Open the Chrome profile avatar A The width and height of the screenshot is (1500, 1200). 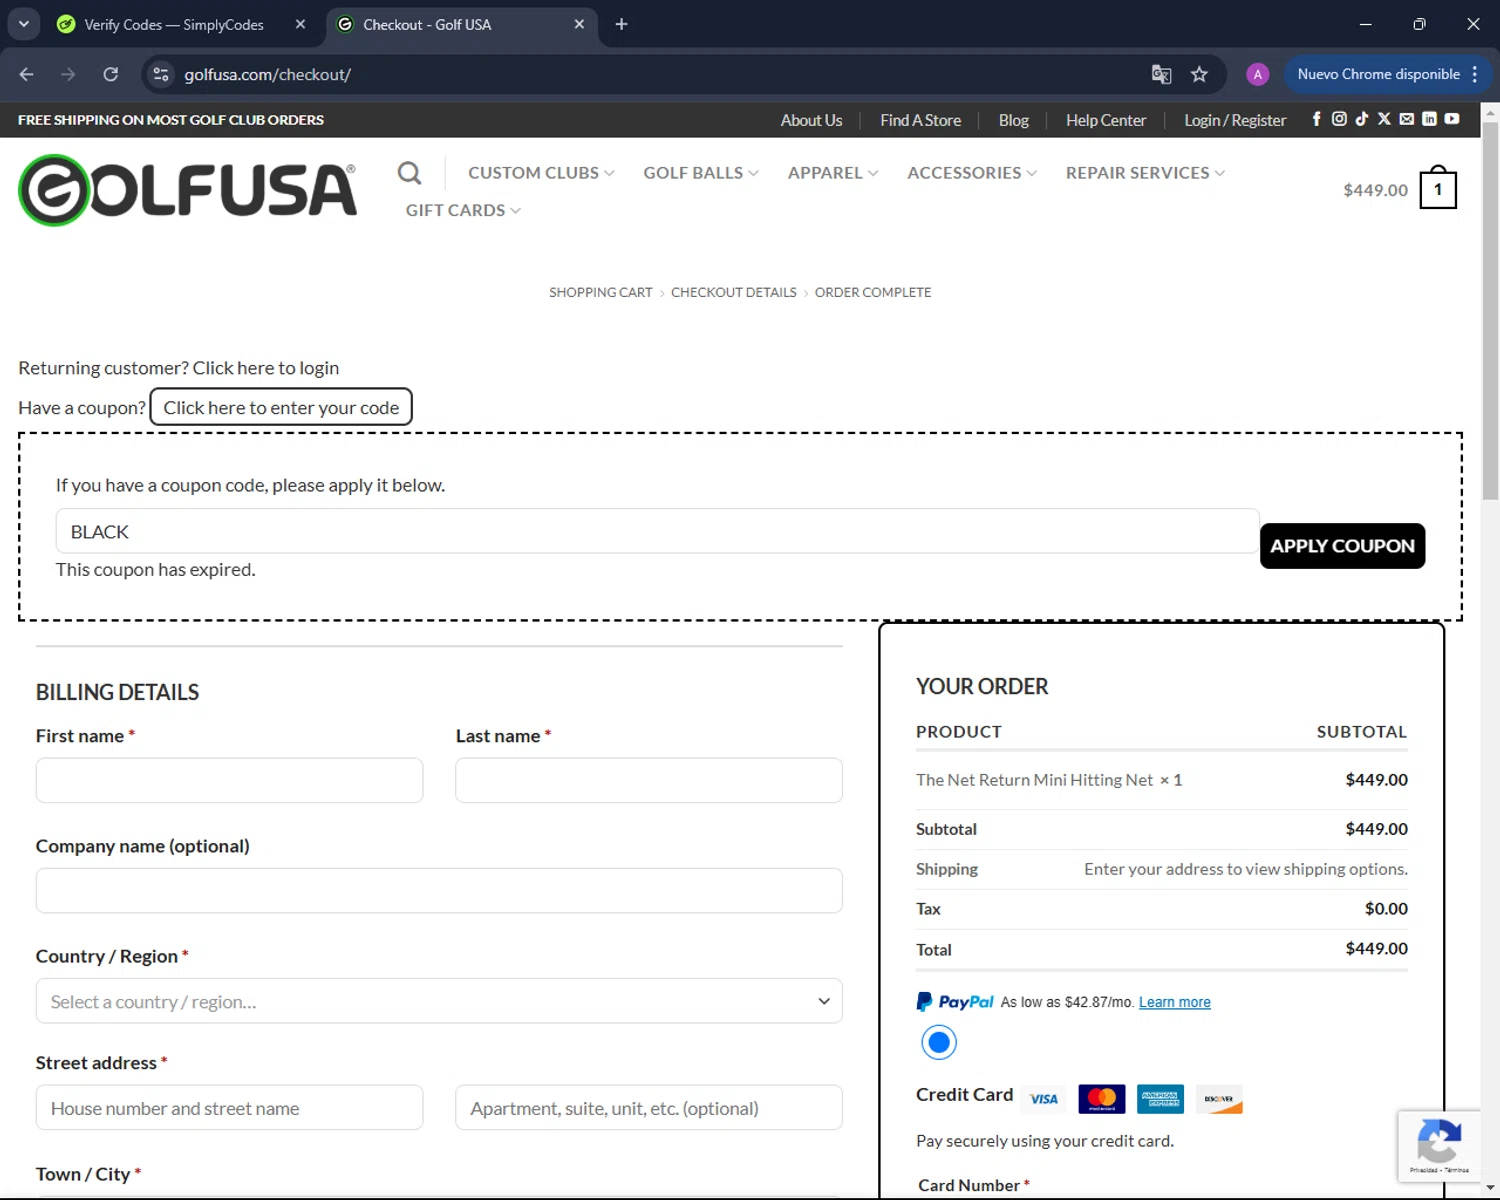[x=1258, y=74]
